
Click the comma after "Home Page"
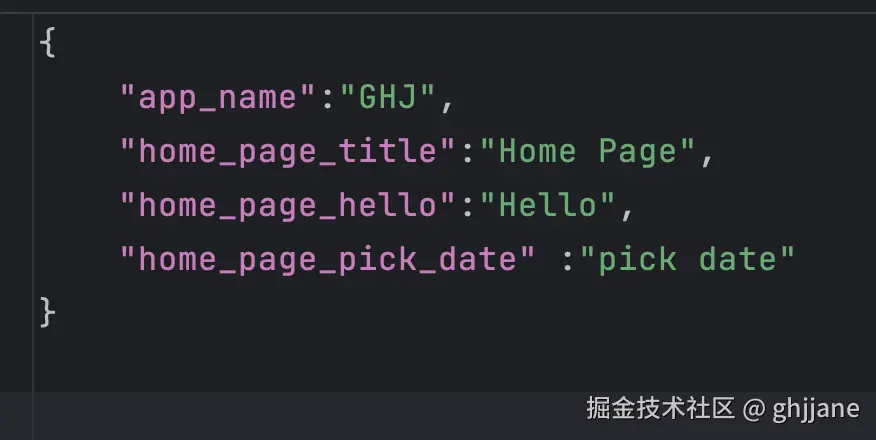point(706,154)
